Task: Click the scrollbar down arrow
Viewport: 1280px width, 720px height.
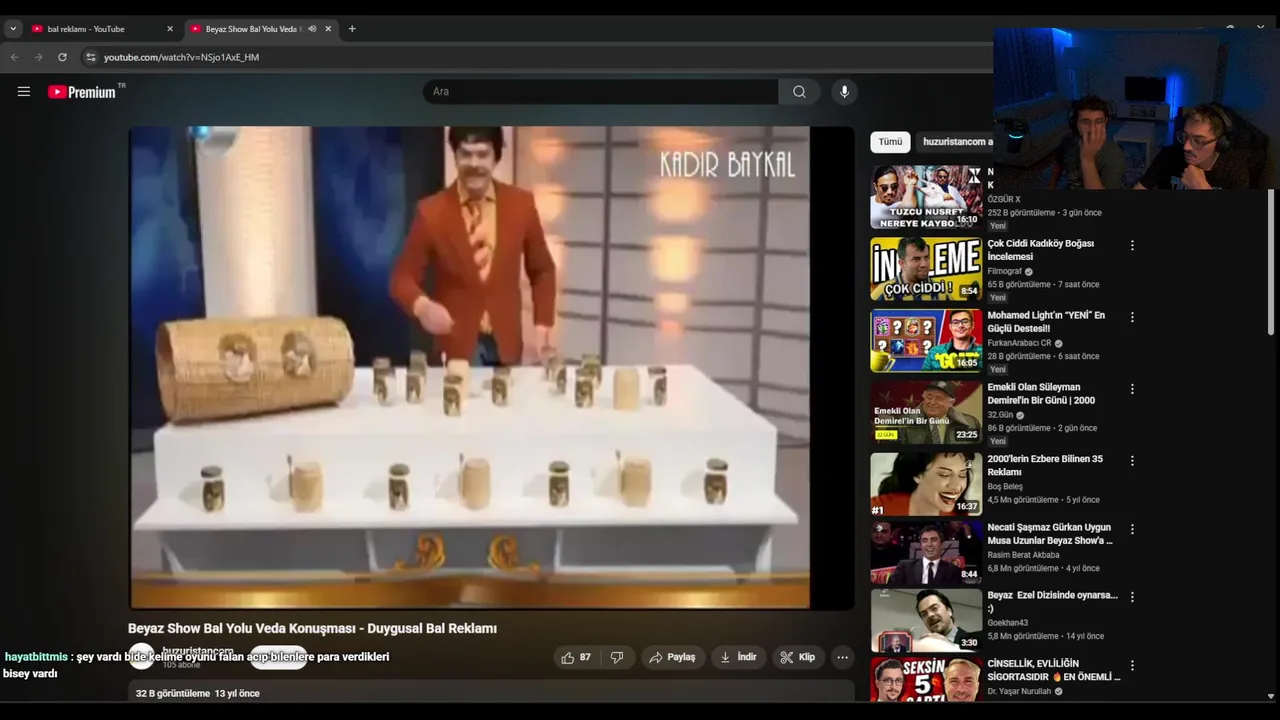Action: coord(1271,695)
